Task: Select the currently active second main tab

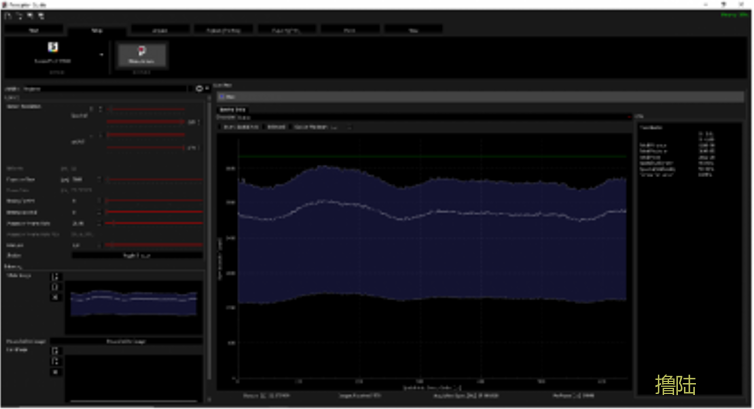Action: [97, 30]
